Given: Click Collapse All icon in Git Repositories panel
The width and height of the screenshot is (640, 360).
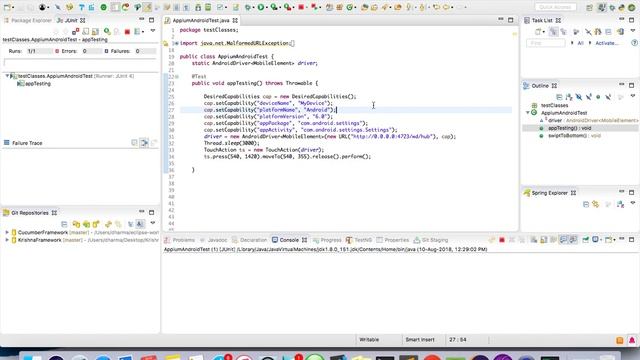Looking at the screenshot, I should [x=64, y=224].
